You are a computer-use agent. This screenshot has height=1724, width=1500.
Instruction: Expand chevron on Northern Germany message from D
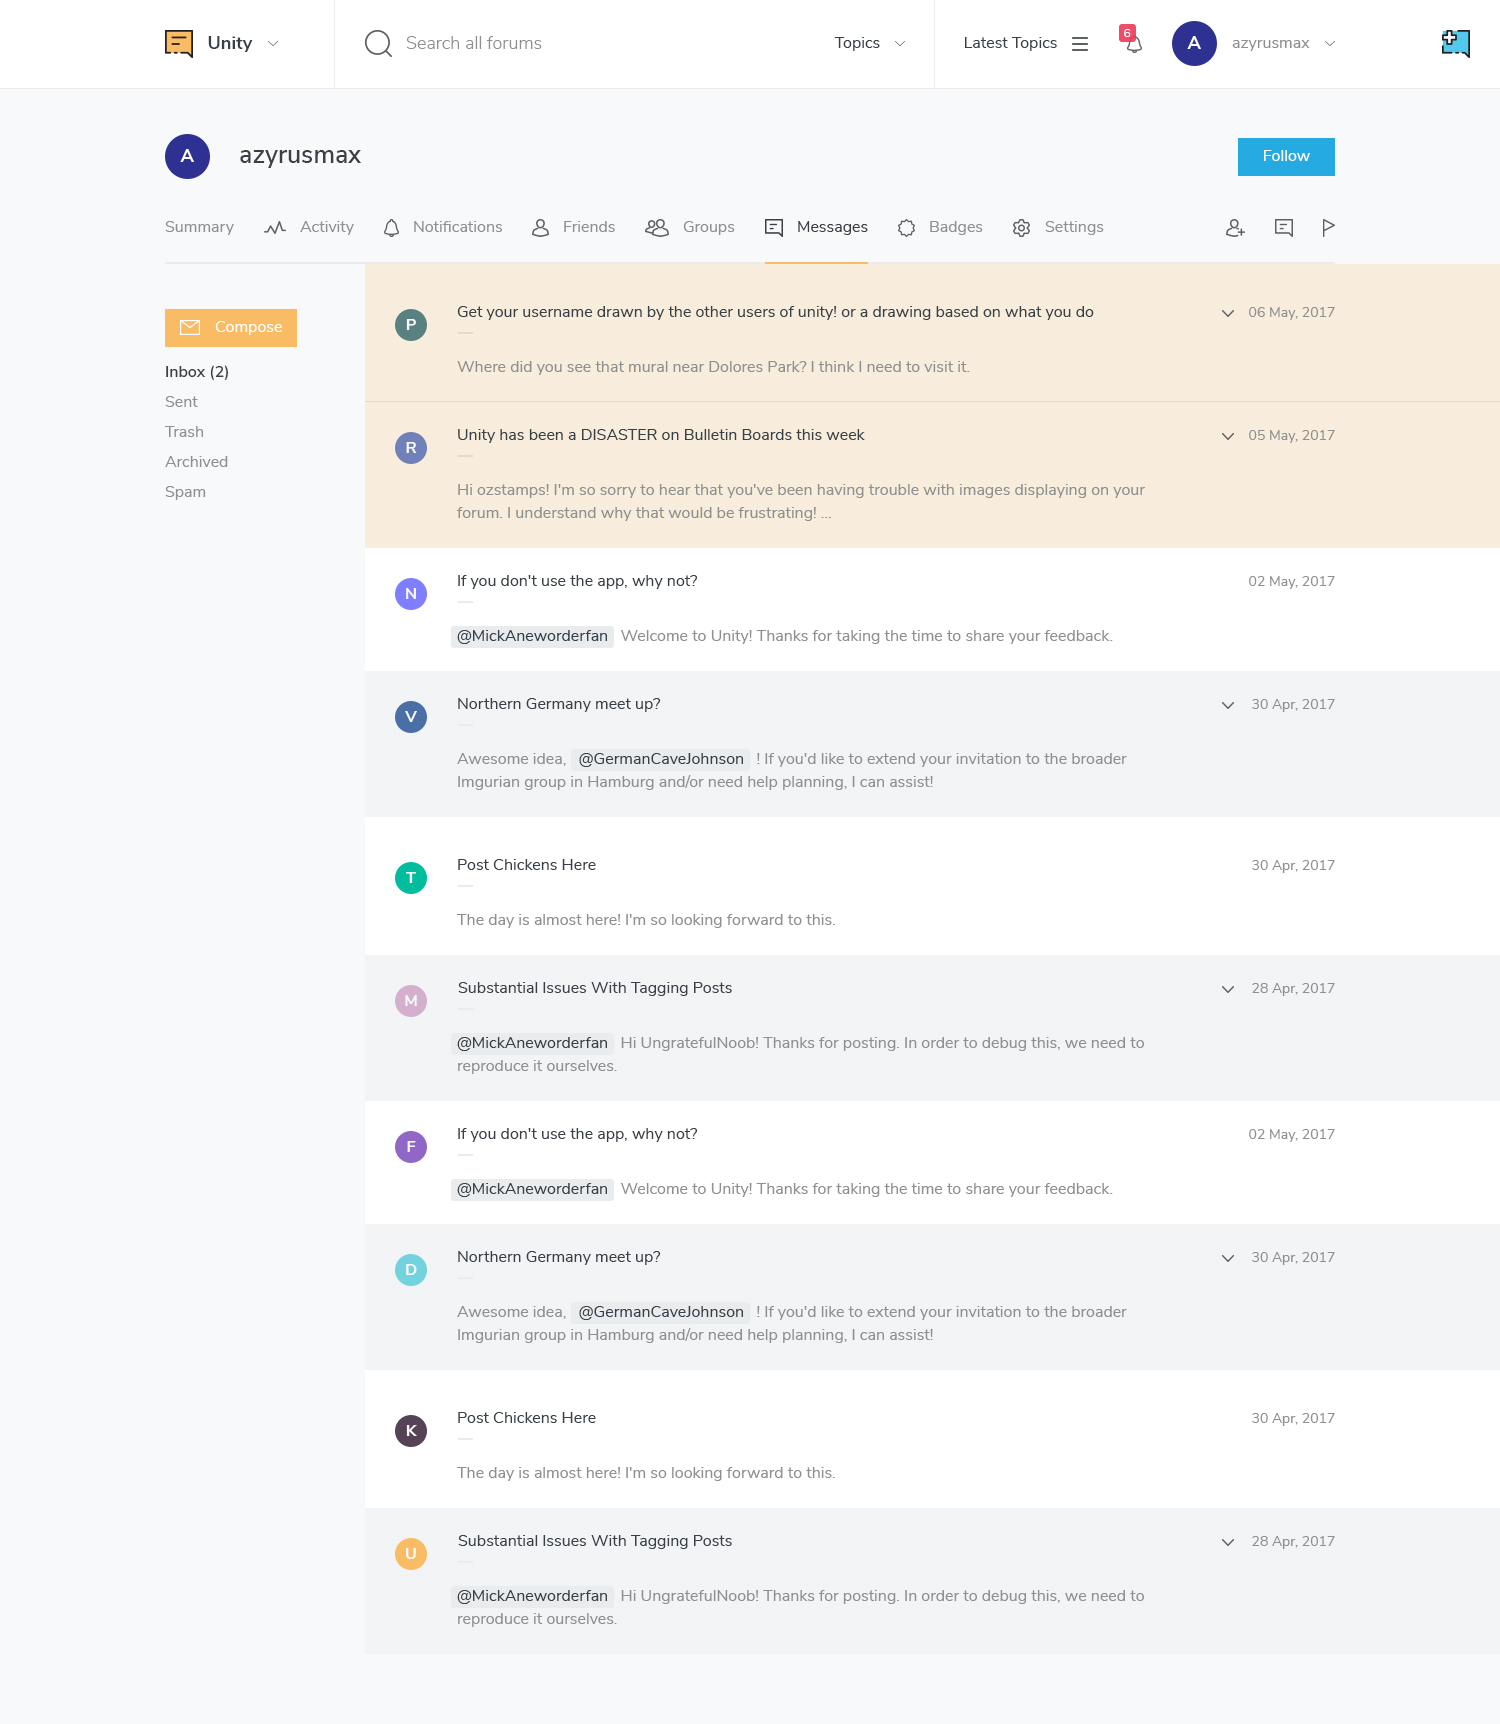[1228, 1258]
